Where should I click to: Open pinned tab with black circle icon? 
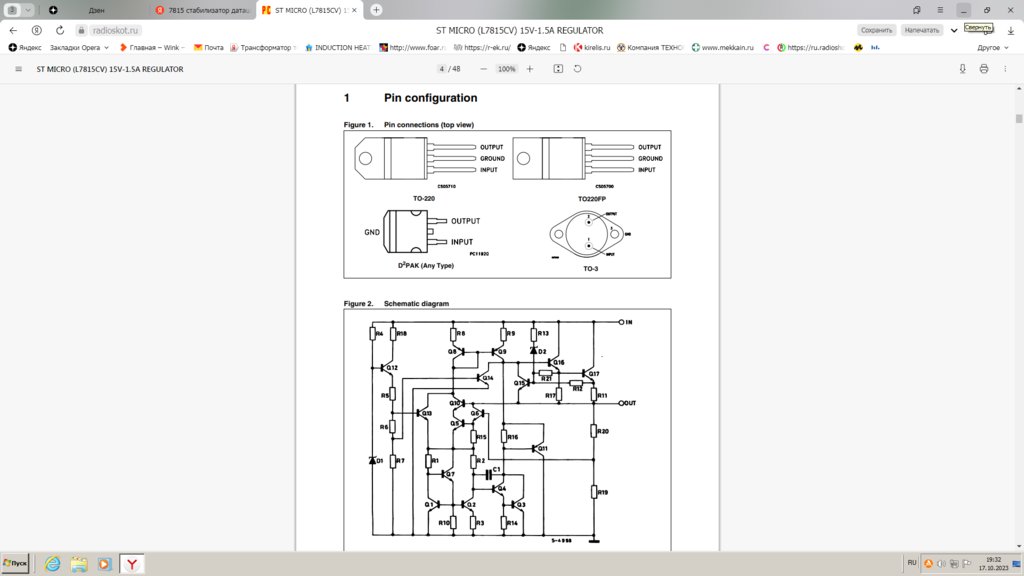click(53, 10)
